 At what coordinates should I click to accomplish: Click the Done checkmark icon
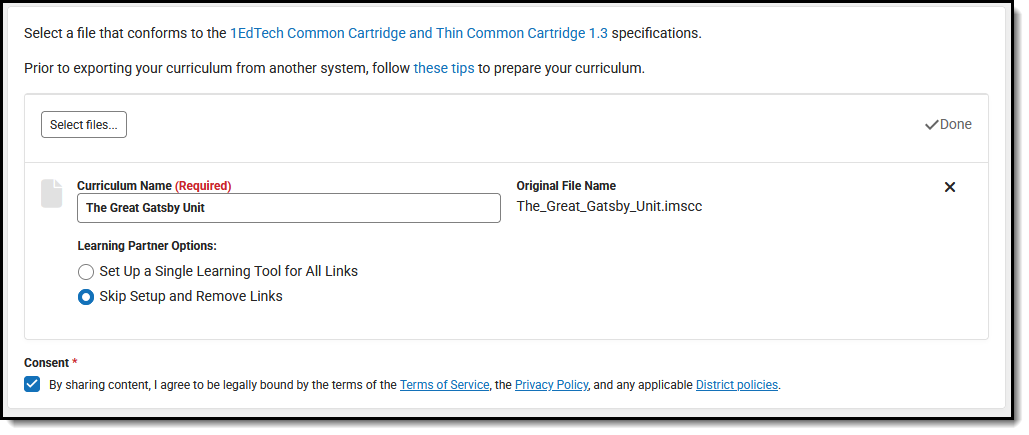pyautogui.click(x=931, y=125)
